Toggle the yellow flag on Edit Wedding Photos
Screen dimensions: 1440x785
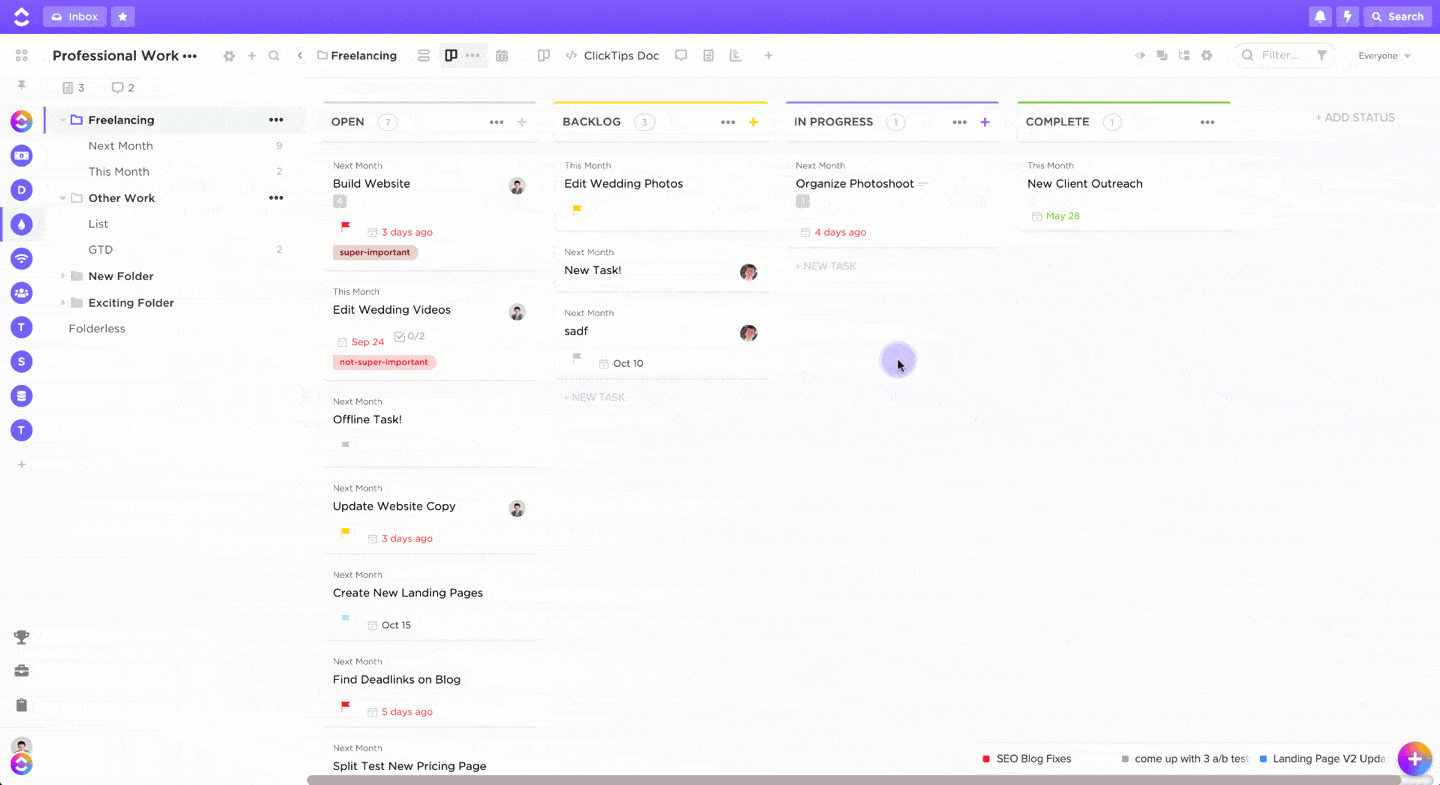pos(577,208)
